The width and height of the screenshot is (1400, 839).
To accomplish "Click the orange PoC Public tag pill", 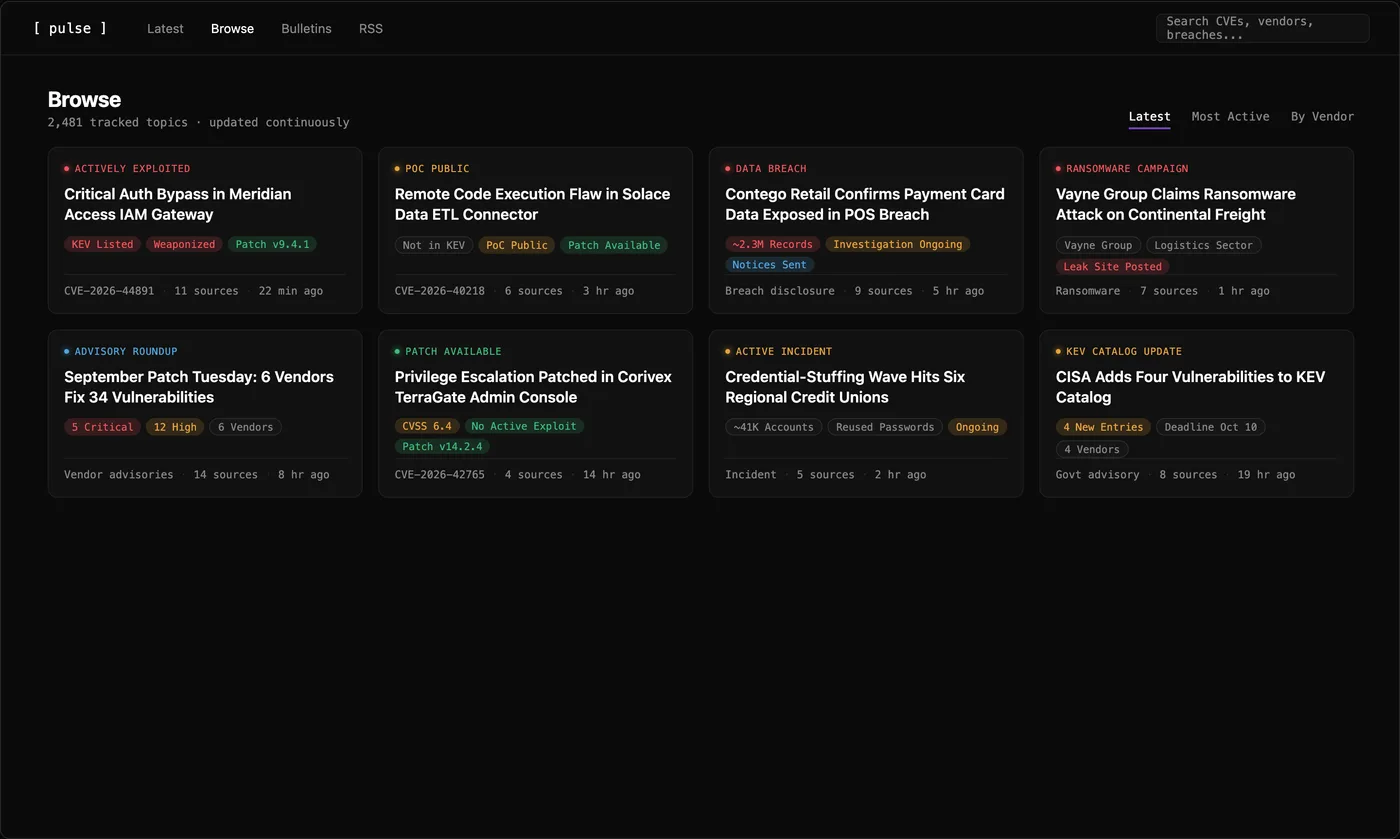I will (x=517, y=245).
